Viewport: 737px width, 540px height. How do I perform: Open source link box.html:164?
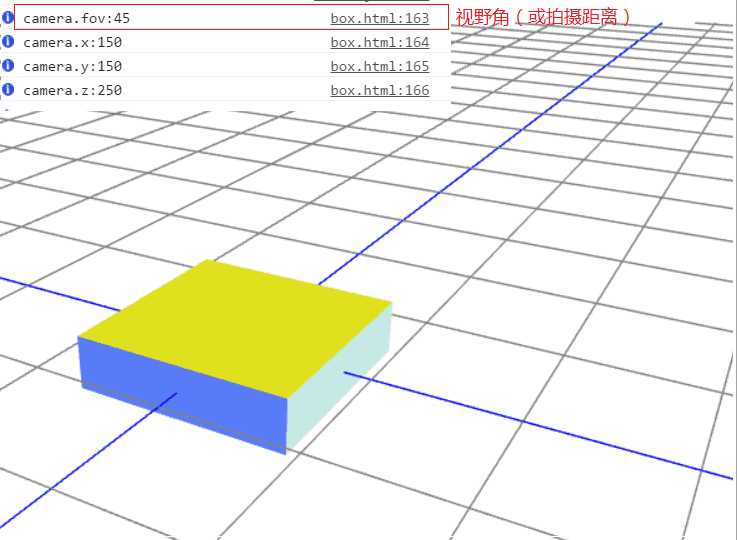point(380,42)
